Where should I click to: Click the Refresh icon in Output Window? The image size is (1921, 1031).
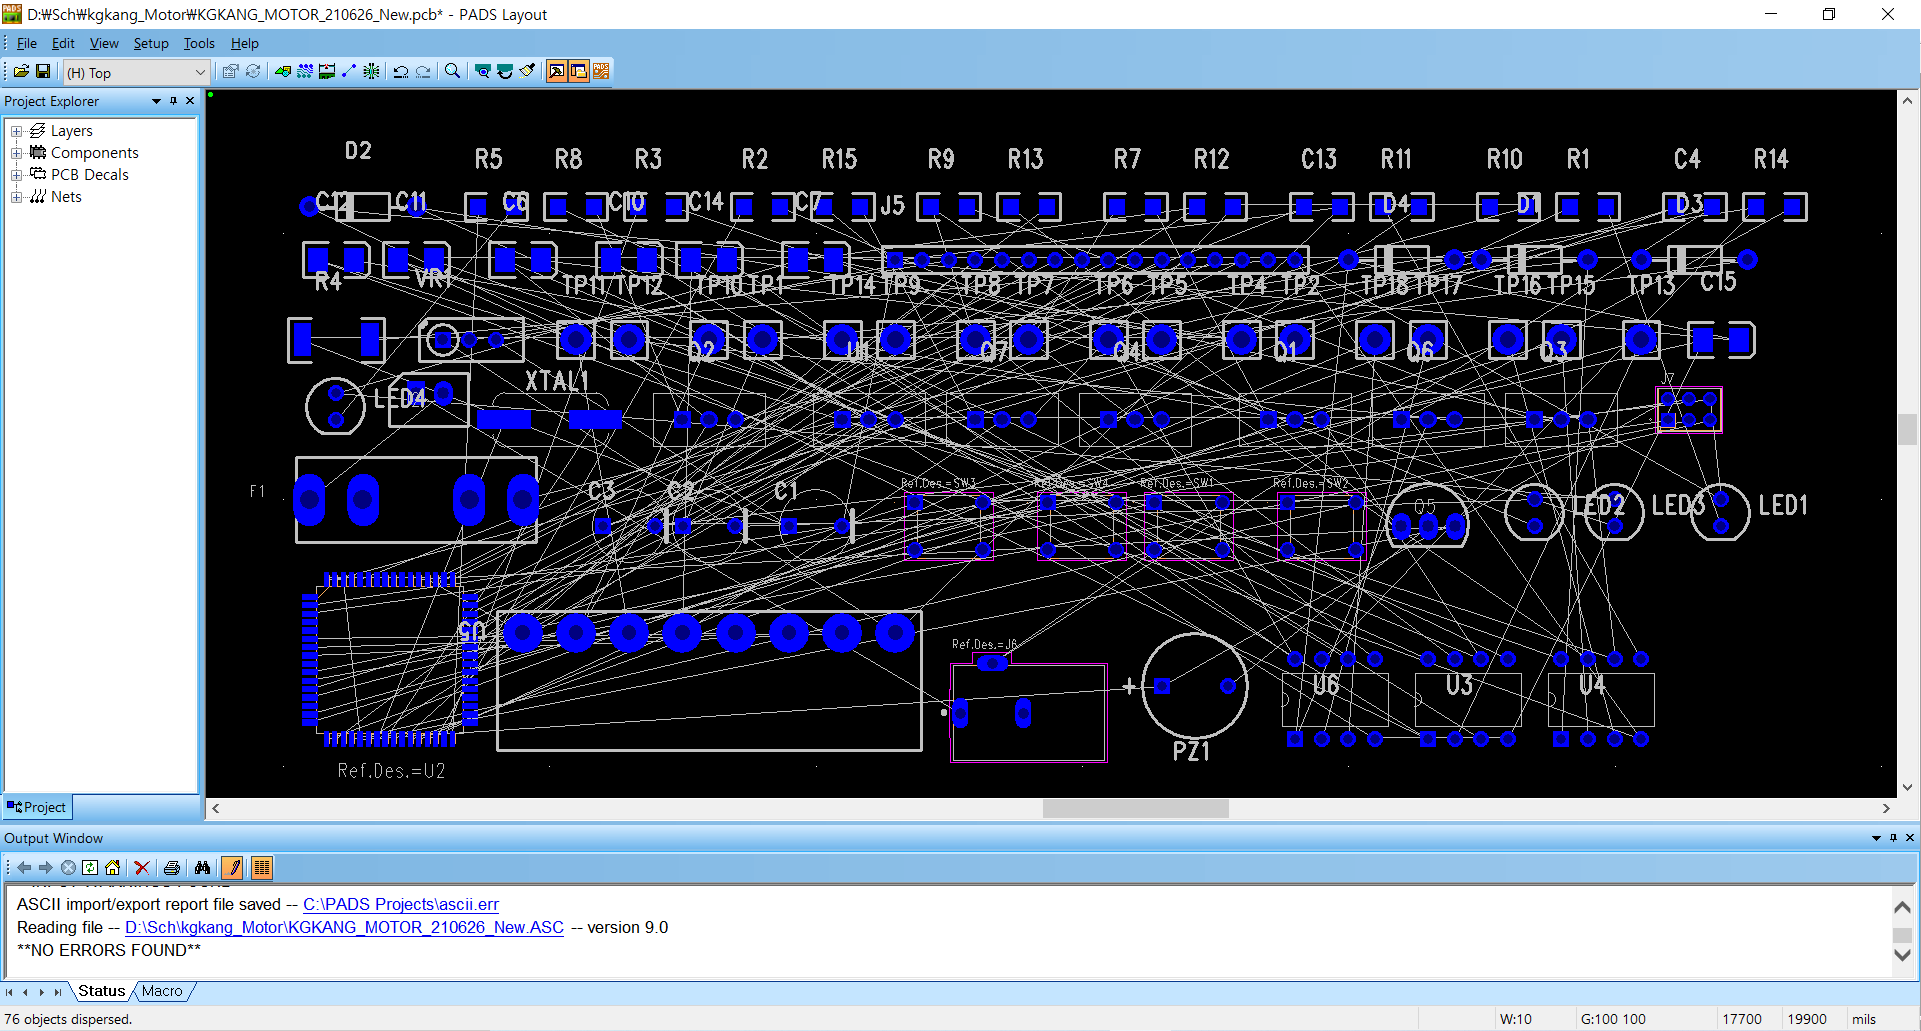[90, 868]
